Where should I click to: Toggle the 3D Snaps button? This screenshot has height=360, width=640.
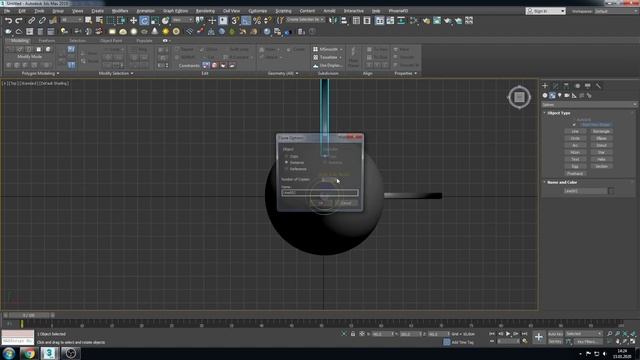(x=235, y=20)
